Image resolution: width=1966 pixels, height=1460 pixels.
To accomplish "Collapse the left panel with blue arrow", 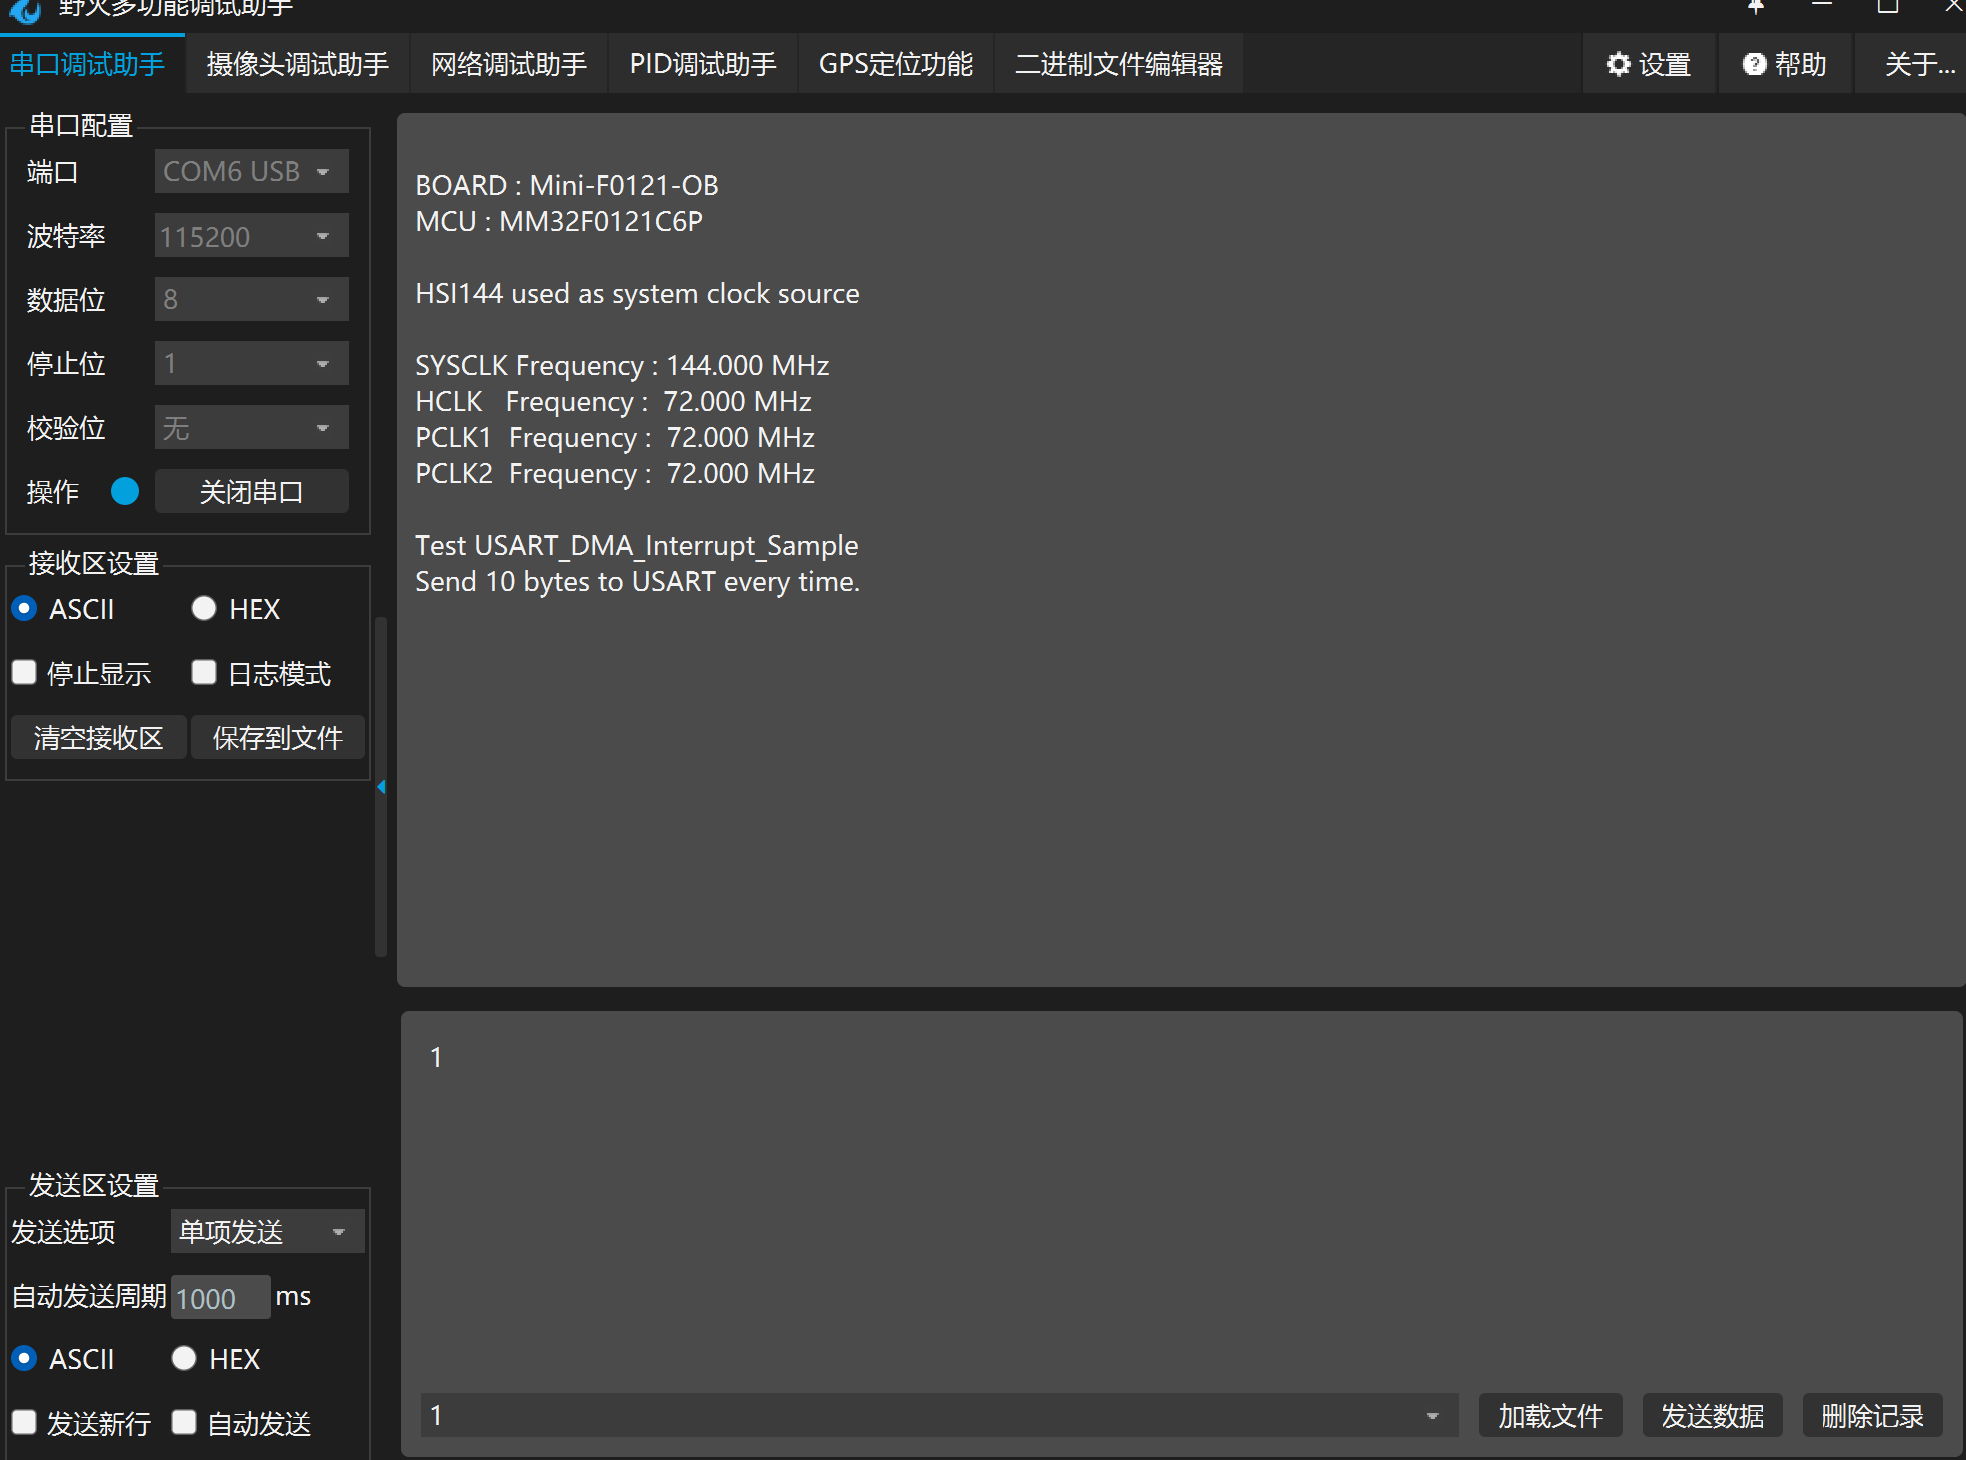I will click(x=381, y=788).
